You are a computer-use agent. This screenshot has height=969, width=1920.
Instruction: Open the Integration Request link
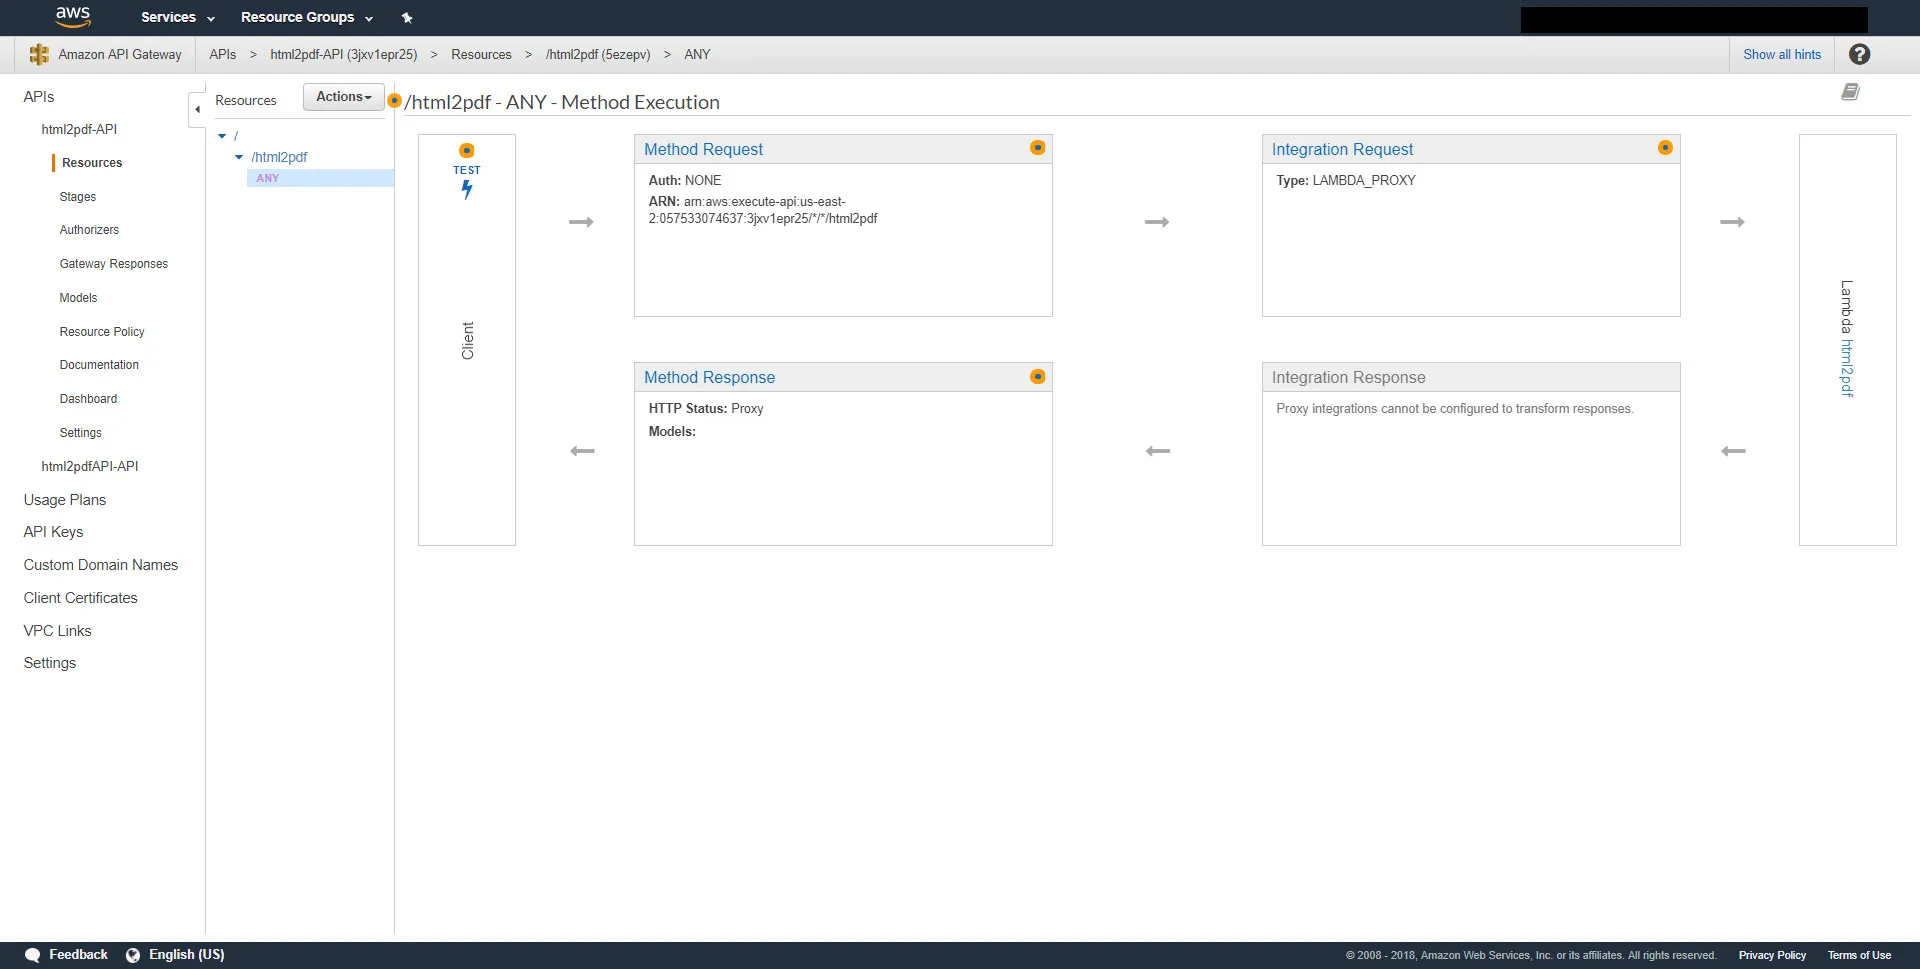1342,150
